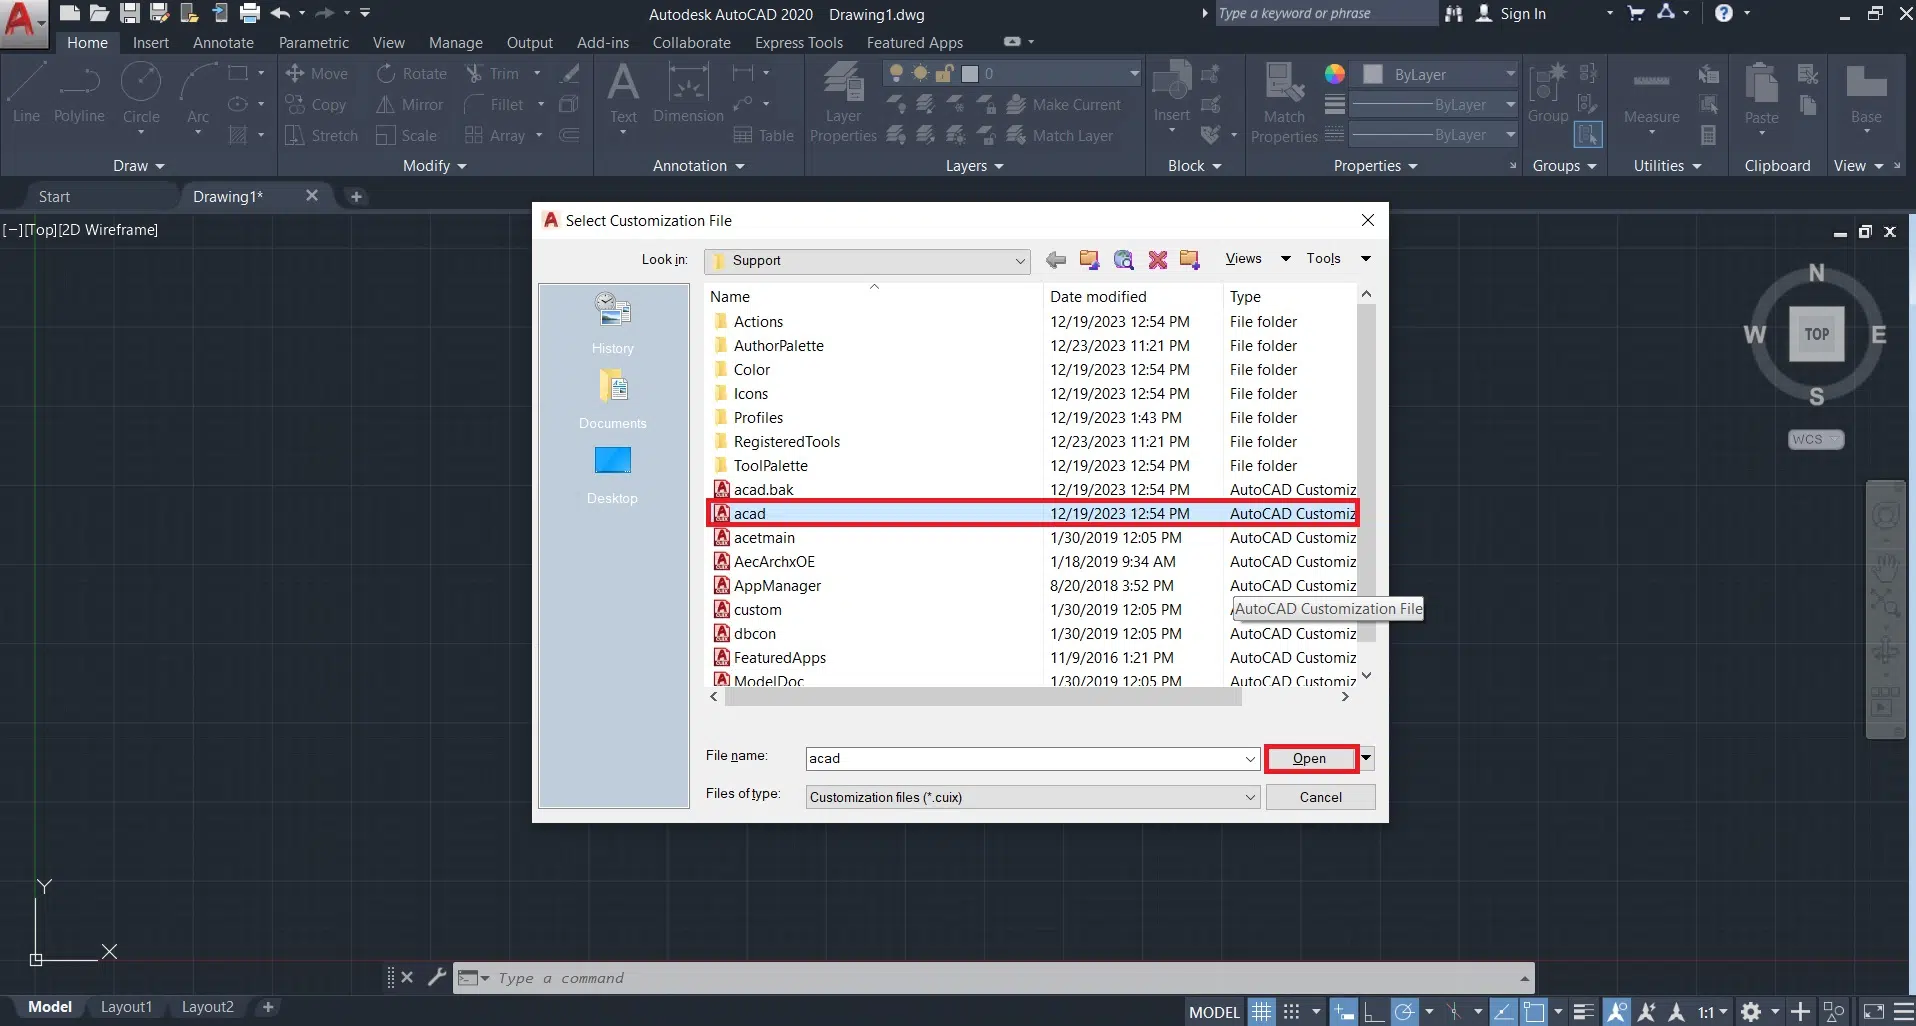1916x1026 pixels.
Task: Toggle Ortho mode in the status bar
Action: click(1374, 1012)
